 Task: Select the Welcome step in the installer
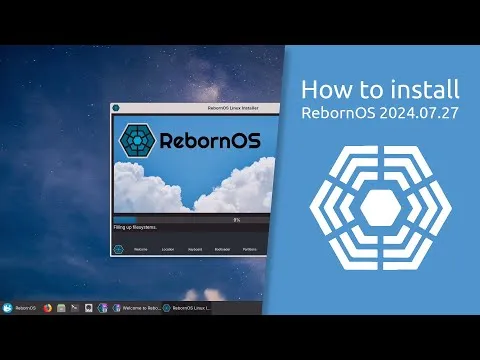click(141, 249)
